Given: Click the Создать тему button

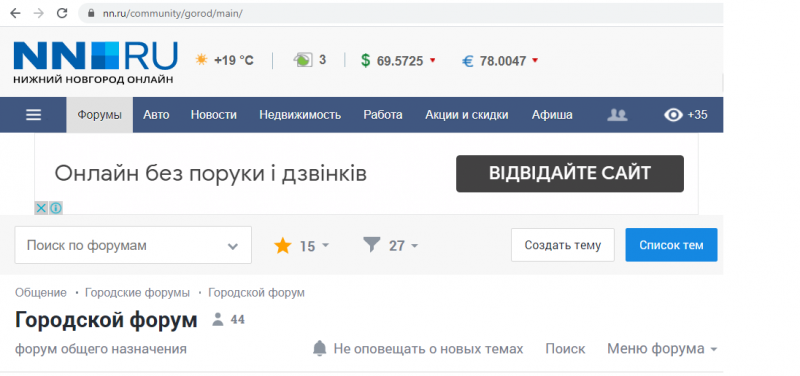Looking at the screenshot, I should click(563, 245).
